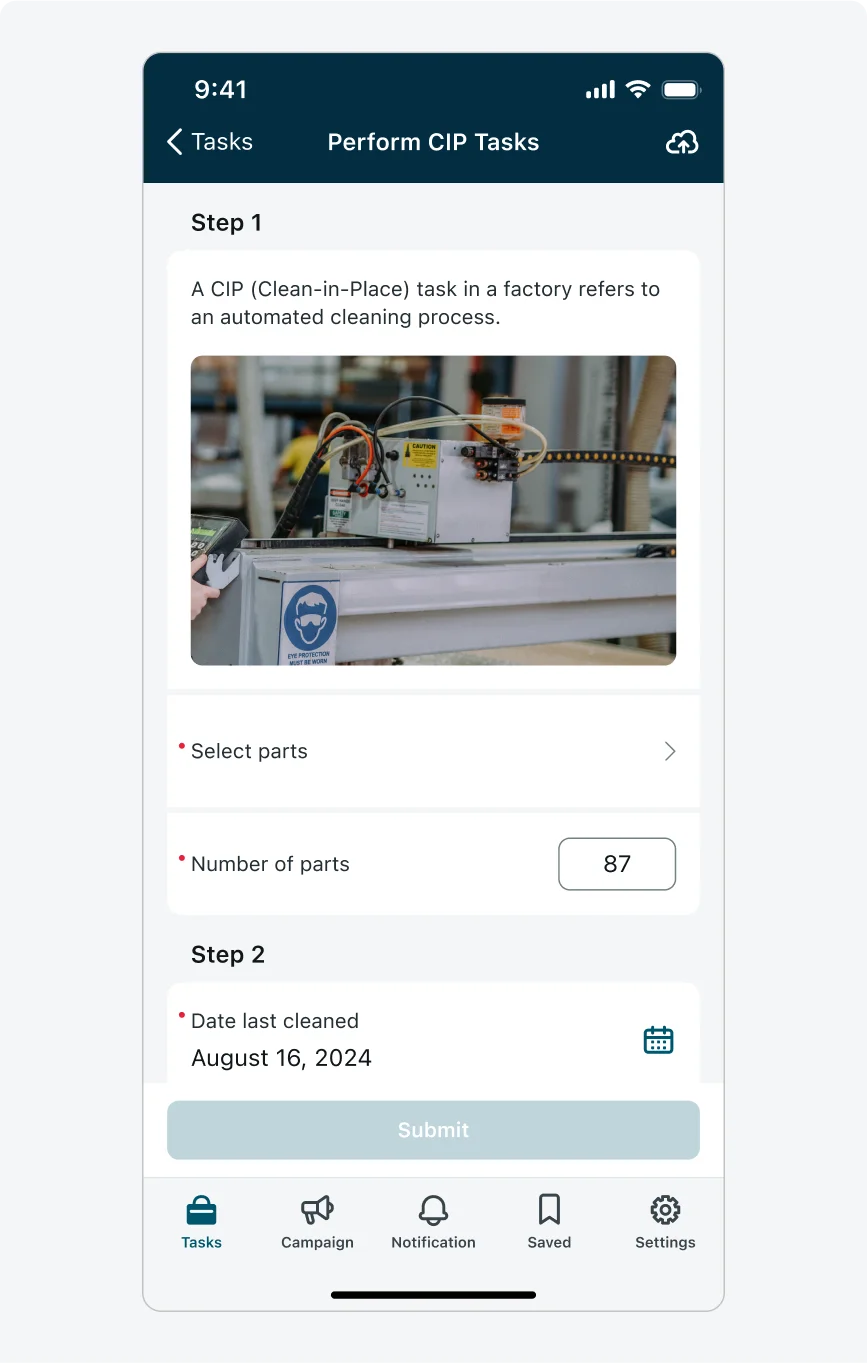Tap the August 16, 2024 date value

tap(281, 1058)
